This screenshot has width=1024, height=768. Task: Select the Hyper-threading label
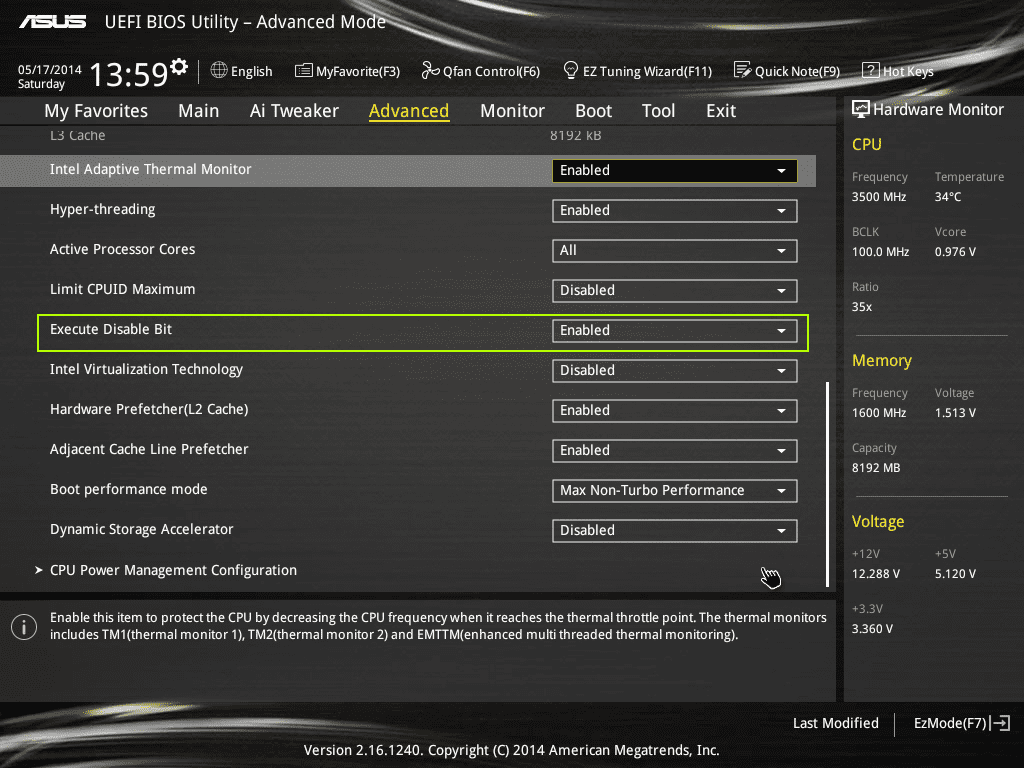pyautogui.click(x=103, y=210)
